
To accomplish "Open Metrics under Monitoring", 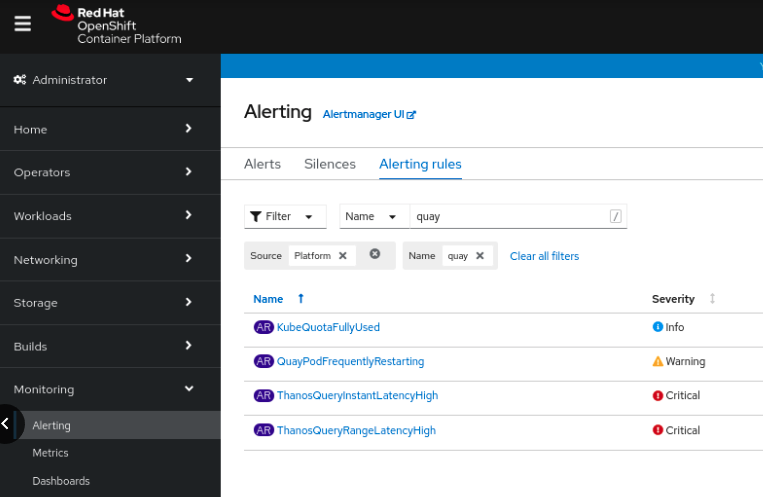I will point(50,453).
